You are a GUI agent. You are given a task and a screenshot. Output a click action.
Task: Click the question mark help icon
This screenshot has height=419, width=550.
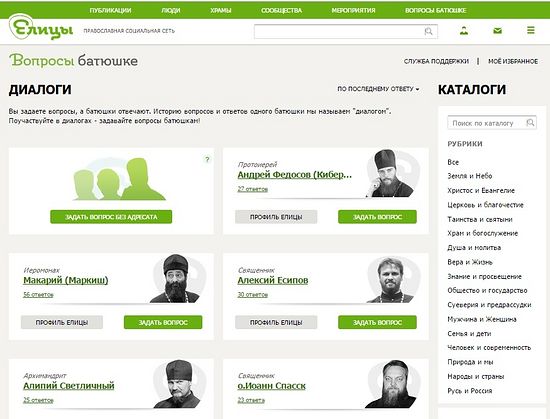tap(207, 160)
